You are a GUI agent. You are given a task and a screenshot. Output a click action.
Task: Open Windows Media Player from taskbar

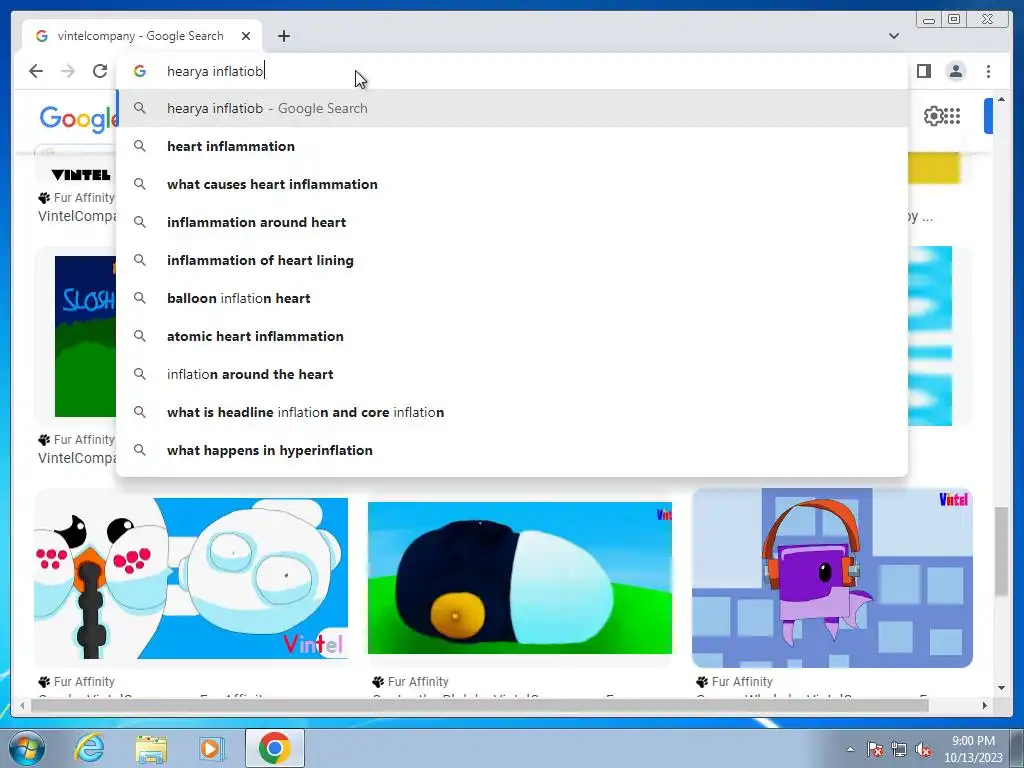(x=212, y=748)
